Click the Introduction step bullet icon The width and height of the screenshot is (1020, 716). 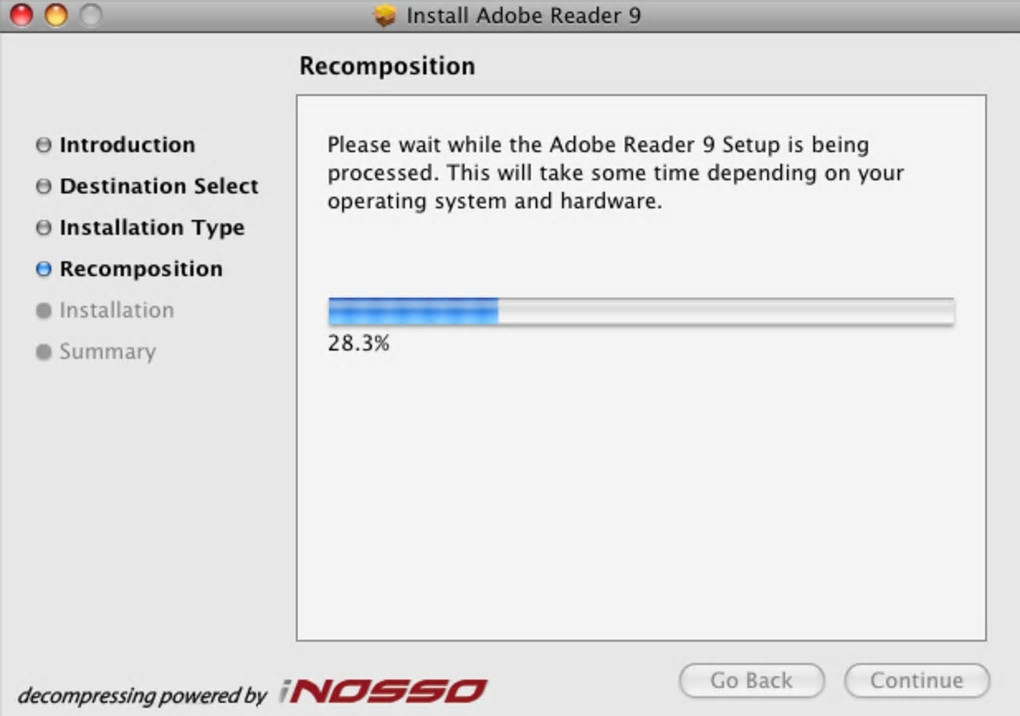[x=43, y=145]
